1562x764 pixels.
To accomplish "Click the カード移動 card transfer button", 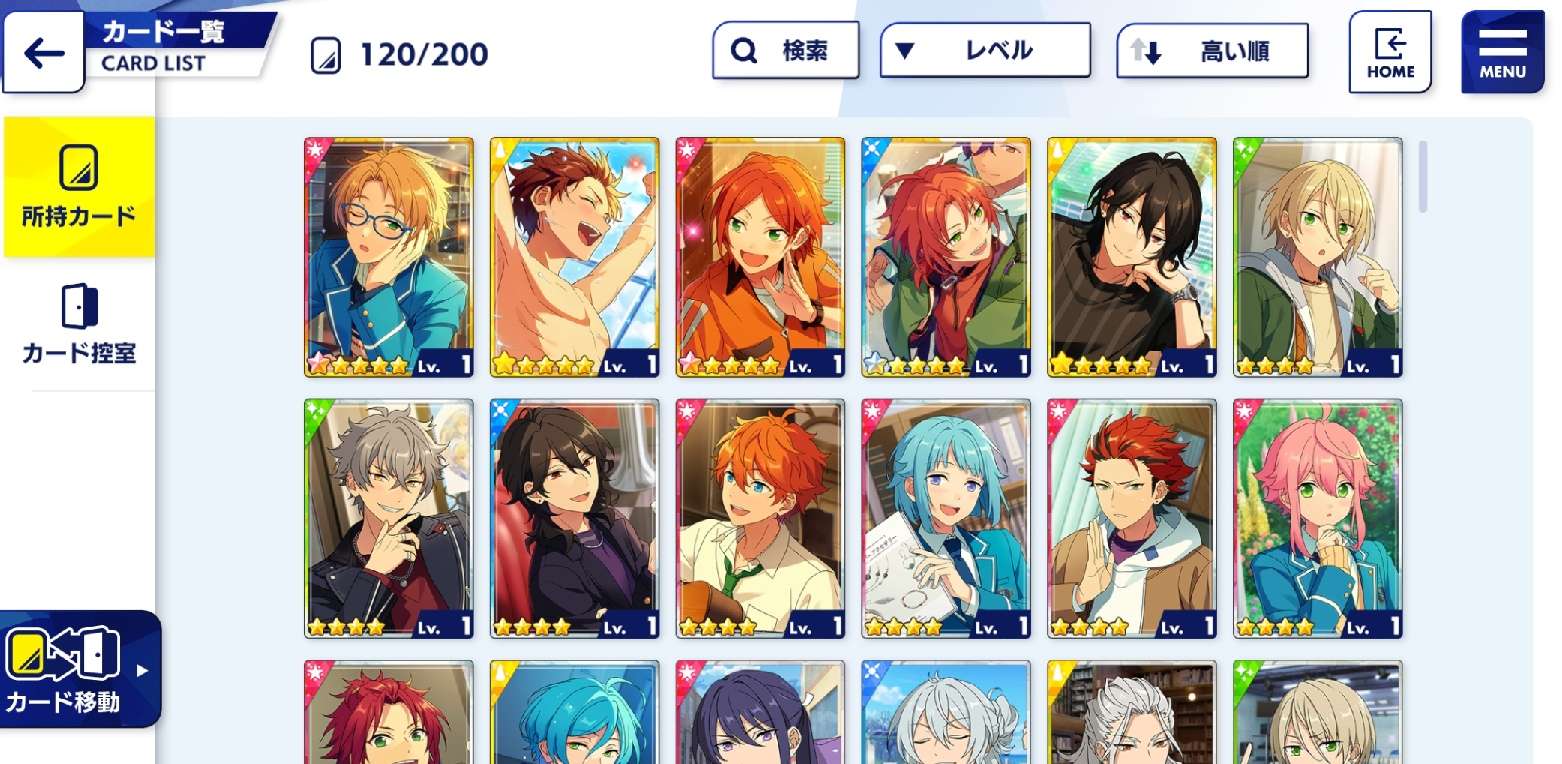I will 80,669.
